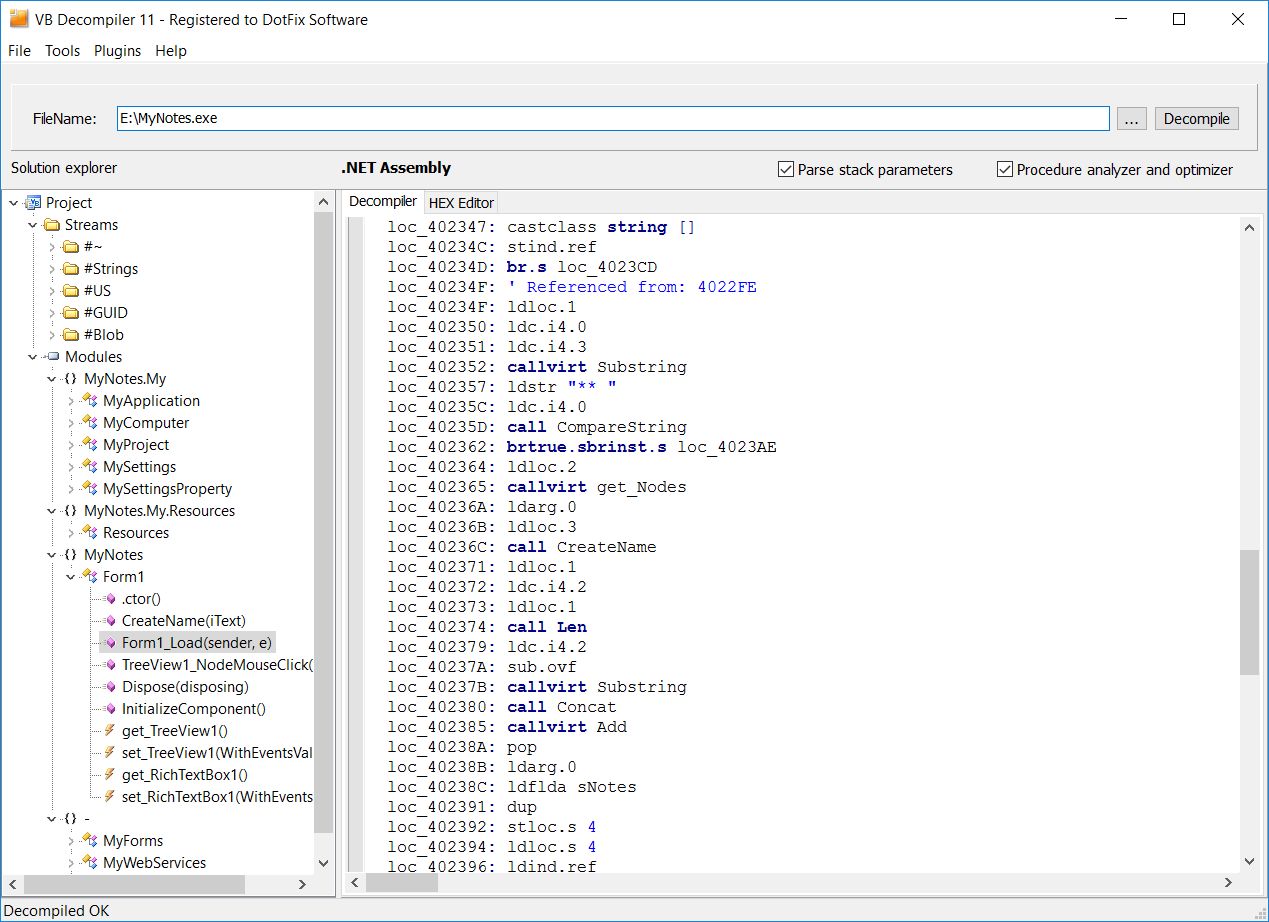
Task: Click the CreateName(iText) method icon
Action: (110, 621)
